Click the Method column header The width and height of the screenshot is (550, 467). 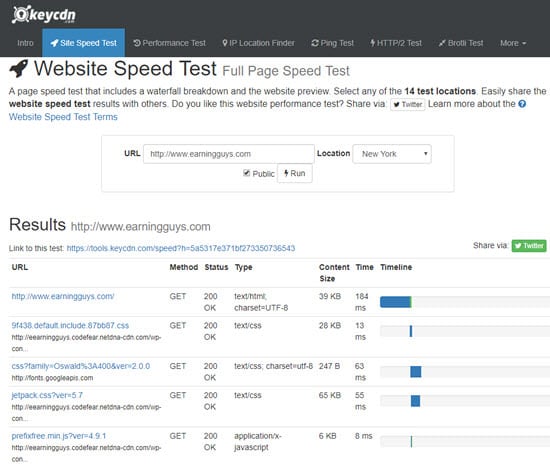tap(184, 267)
